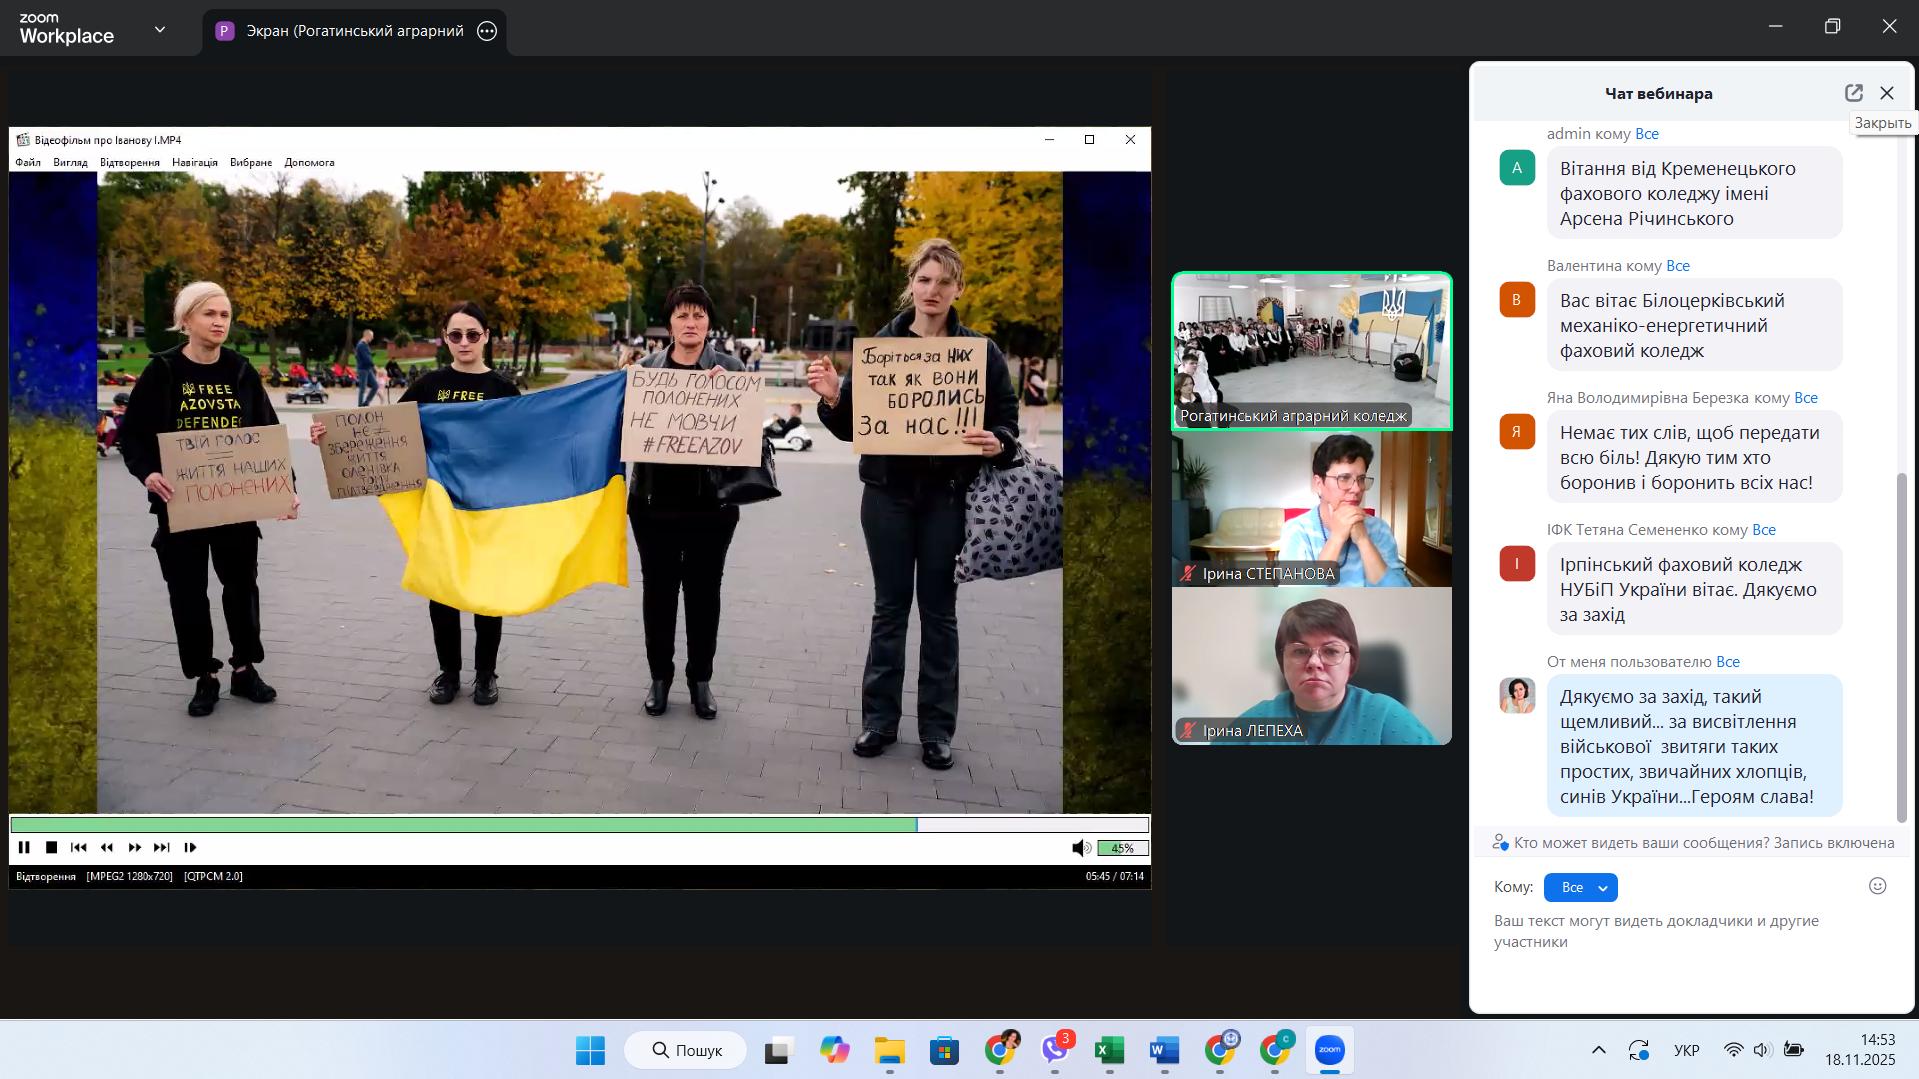This screenshot has width=1919, height=1079.
Task: Open Viber from the taskbar
Action: point(1055,1050)
